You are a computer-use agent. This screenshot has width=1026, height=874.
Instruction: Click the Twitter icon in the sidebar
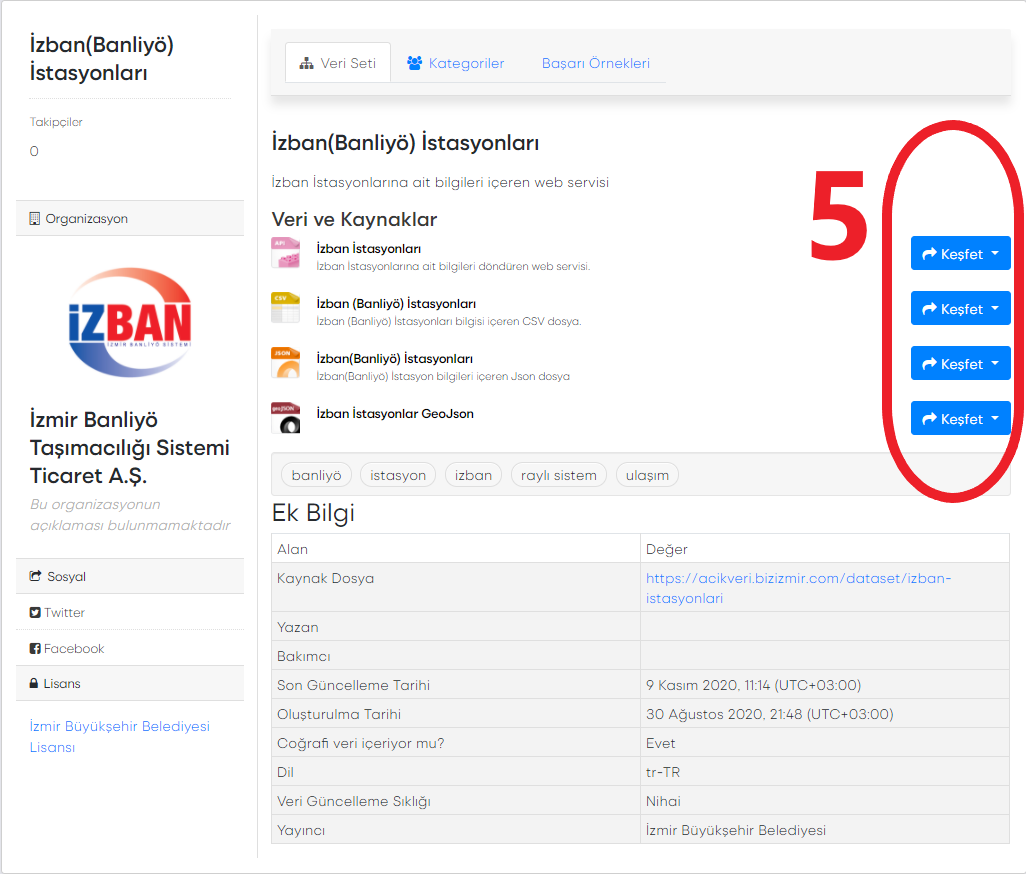pyautogui.click(x=35, y=613)
